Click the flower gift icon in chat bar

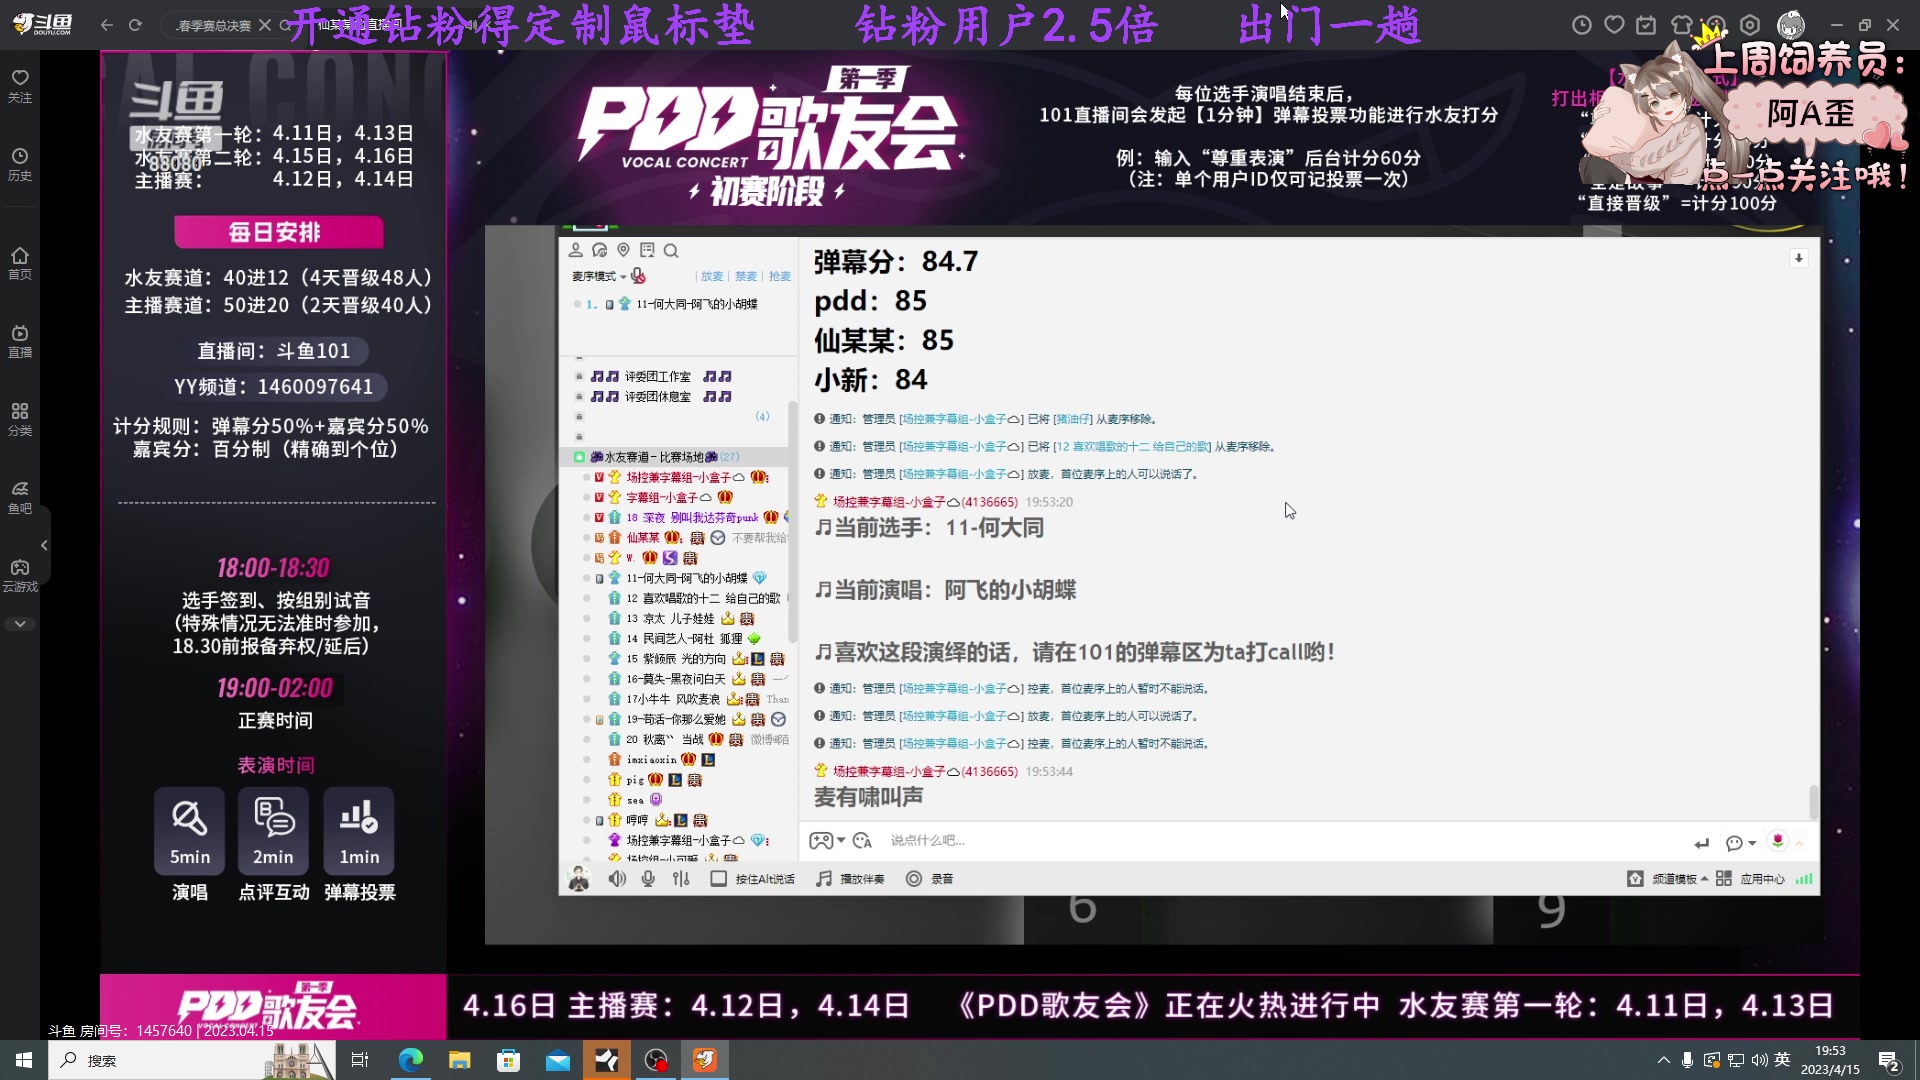(x=1777, y=841)
